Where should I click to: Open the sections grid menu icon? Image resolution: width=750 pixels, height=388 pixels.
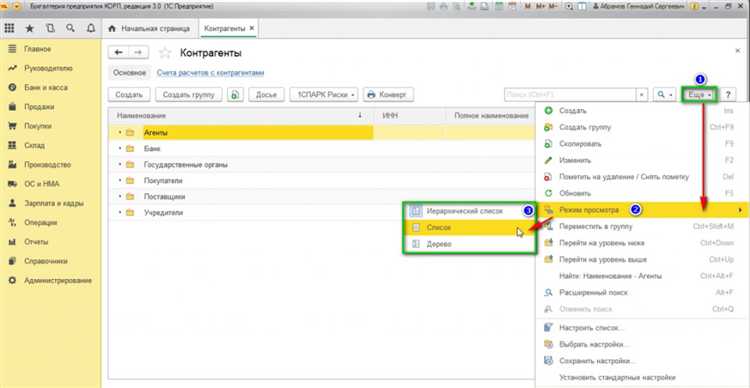[x=9, y=29]
